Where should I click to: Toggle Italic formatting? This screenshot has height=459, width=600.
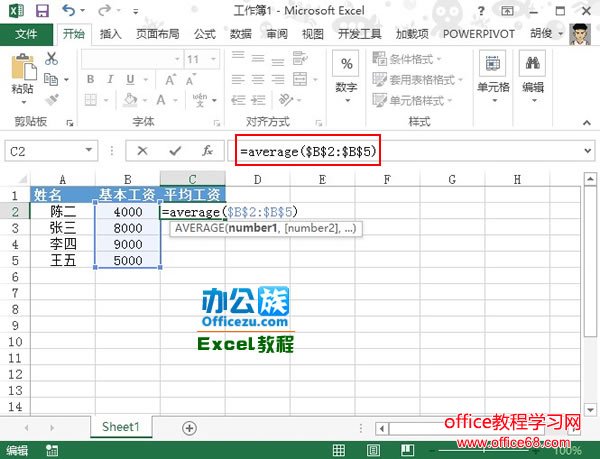tap(110, 79)
